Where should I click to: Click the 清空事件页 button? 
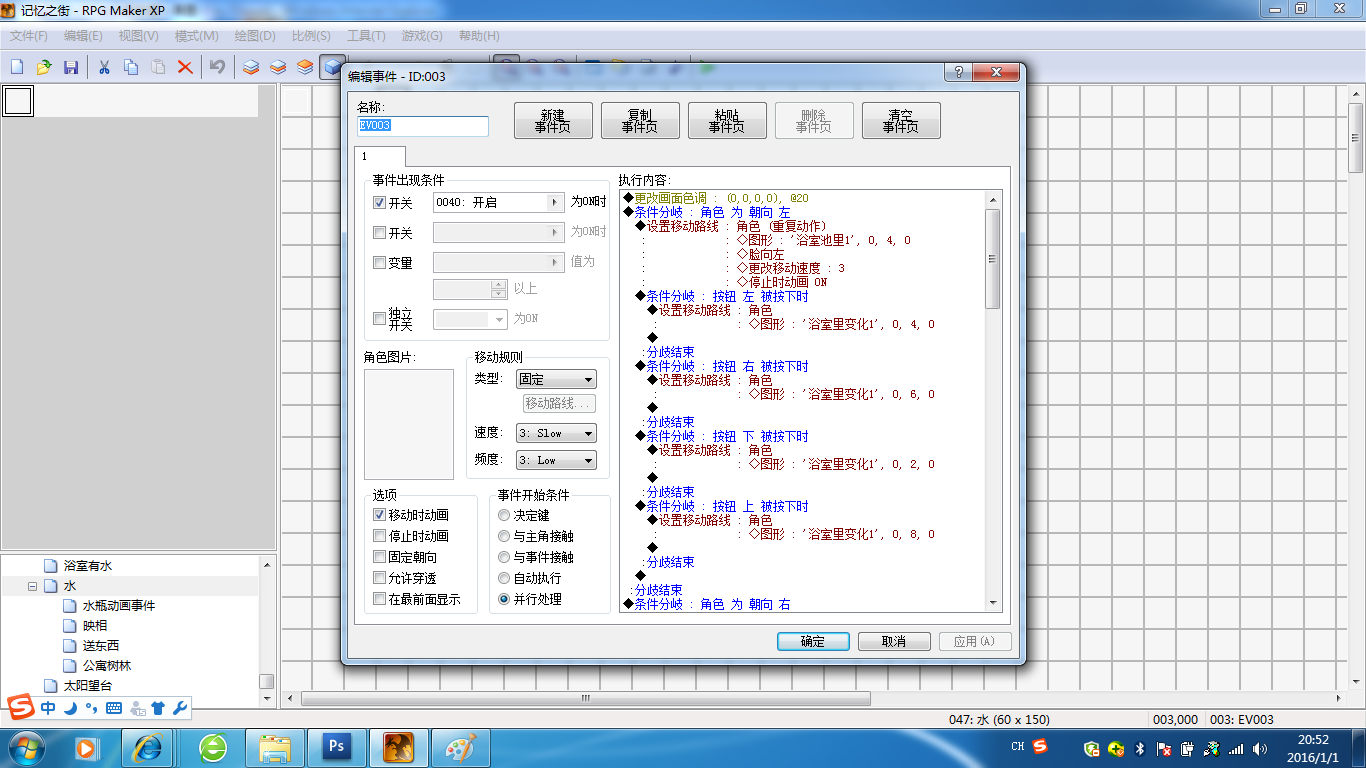pos(901,121)
